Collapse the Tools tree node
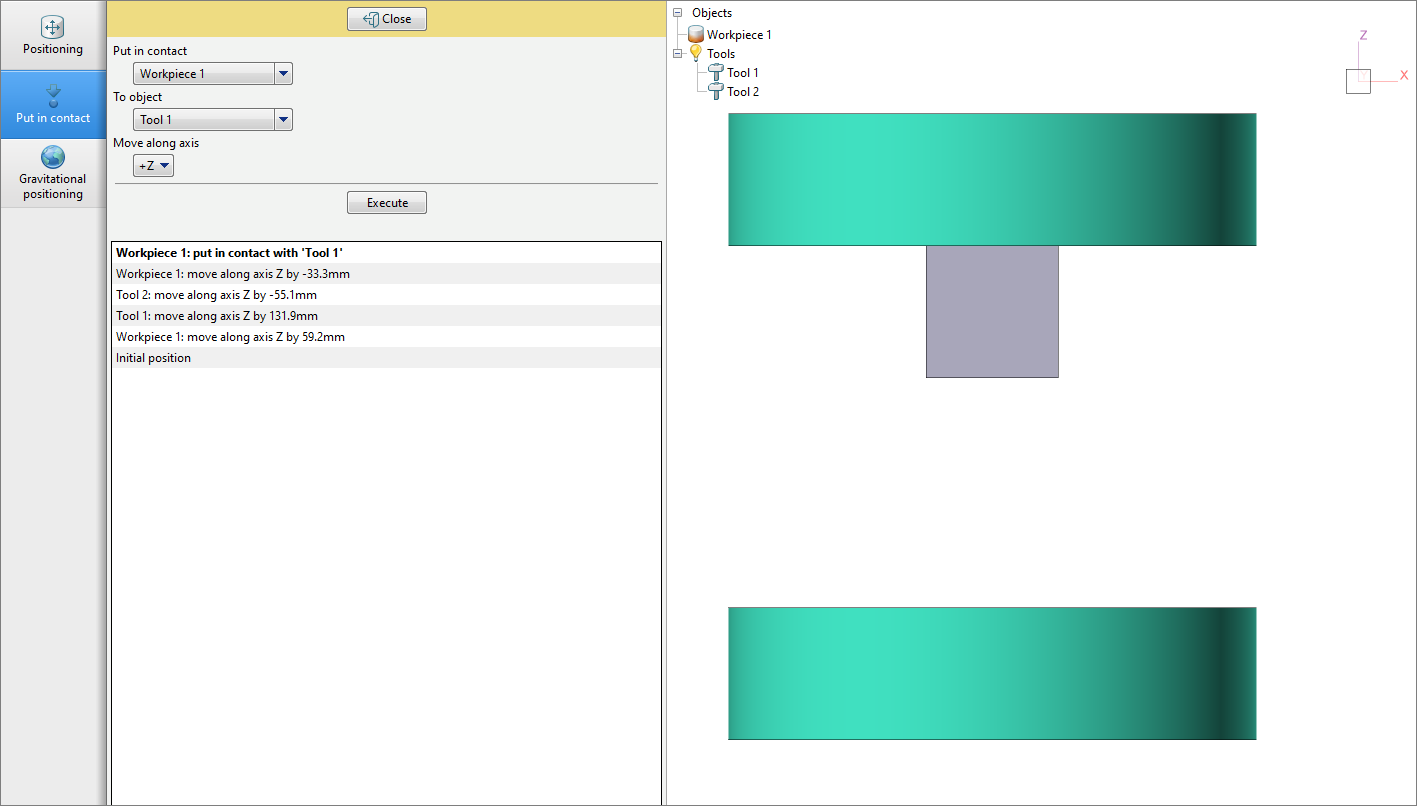This screenshot has height=806, width=1417. (x=678, y=54)
